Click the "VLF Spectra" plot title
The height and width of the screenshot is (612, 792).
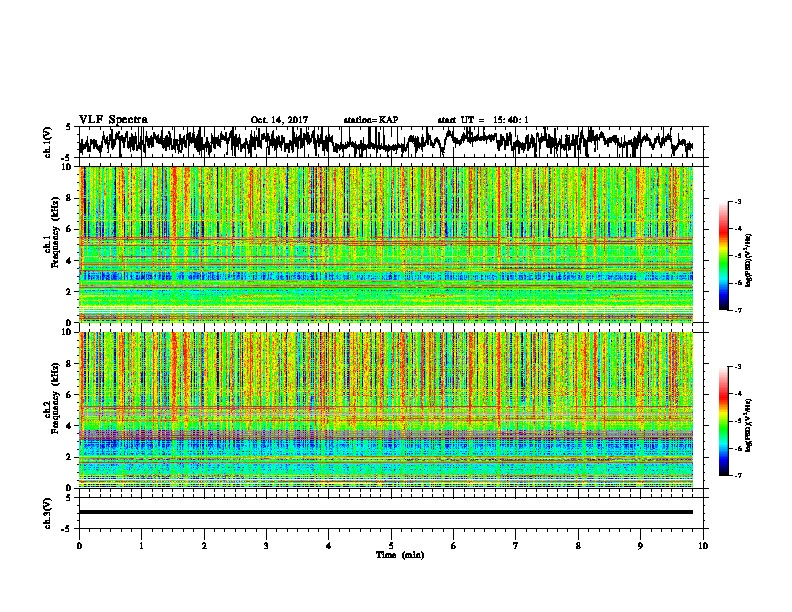(x=113, y=120)
